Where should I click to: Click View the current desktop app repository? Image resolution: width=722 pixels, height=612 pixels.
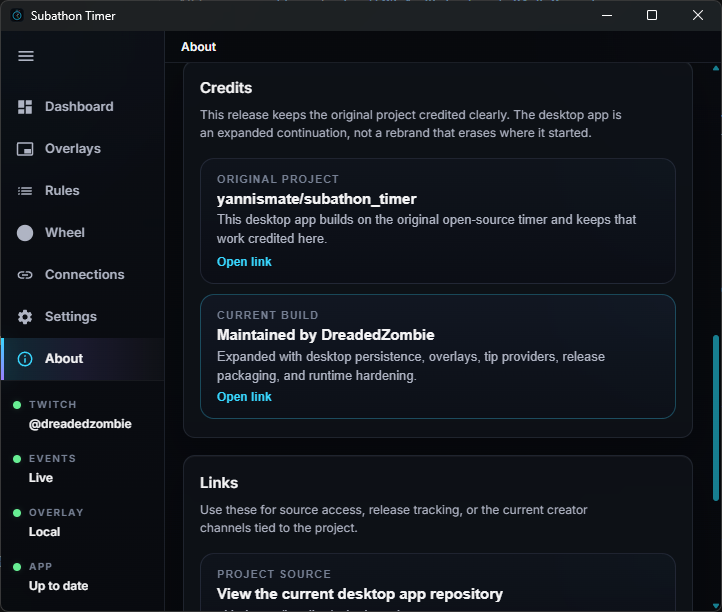[x=360, y=594]
